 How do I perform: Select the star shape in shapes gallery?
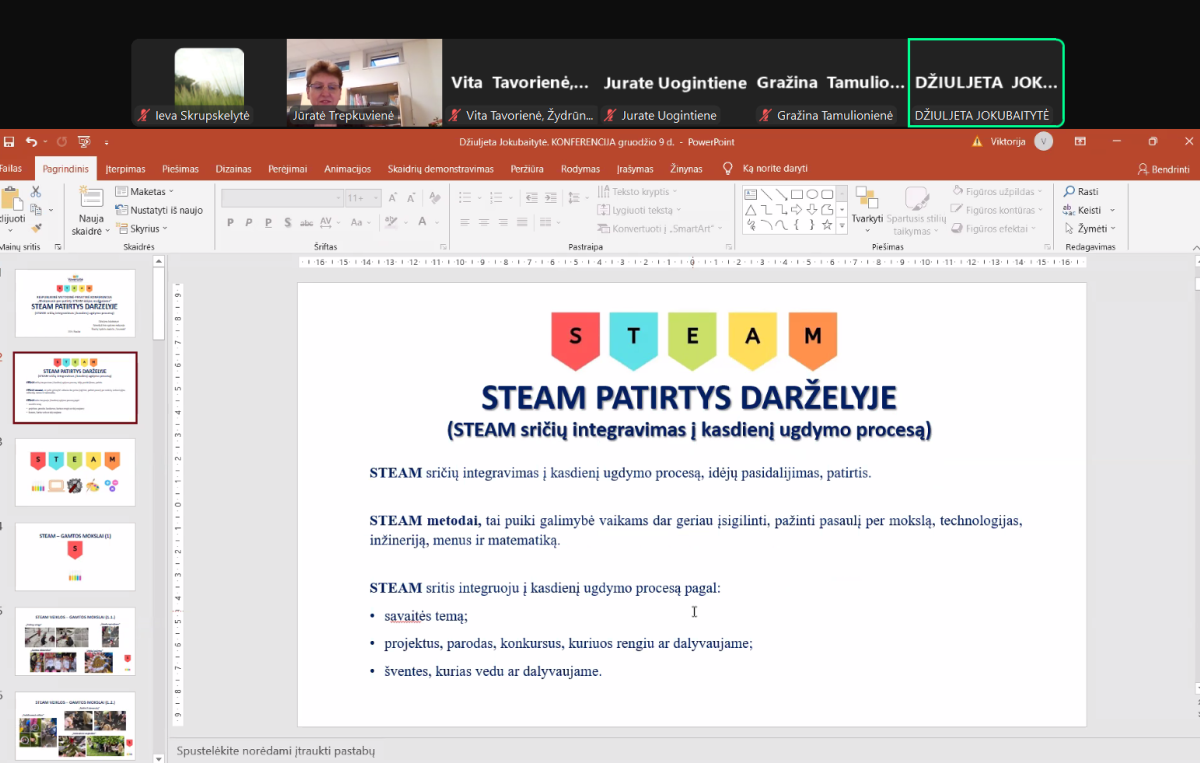point(827,225)
